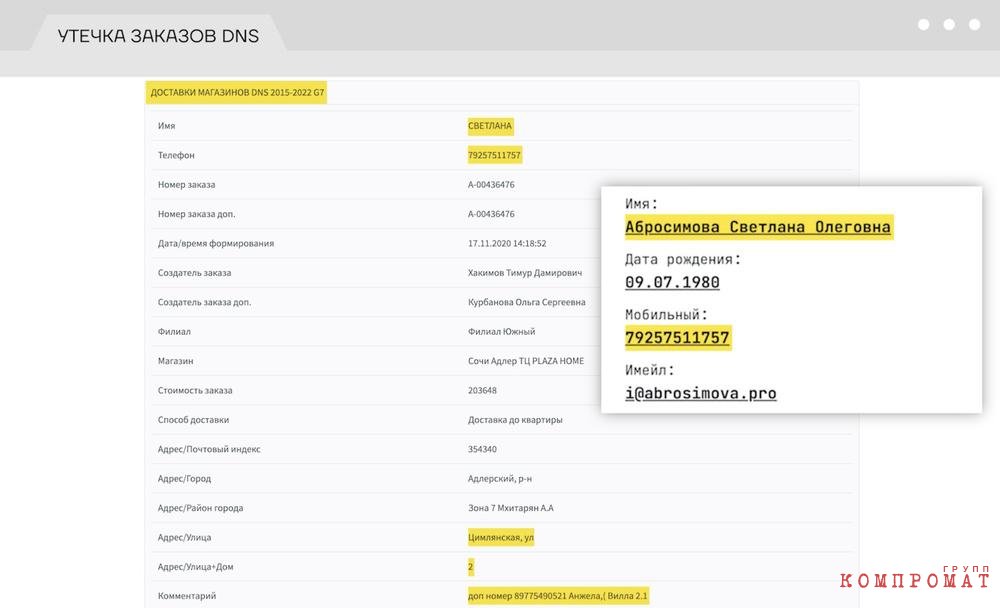This screenshot has width=1000, height=608.
Task: Click the Телефон row label
Action: pos(176,155)
